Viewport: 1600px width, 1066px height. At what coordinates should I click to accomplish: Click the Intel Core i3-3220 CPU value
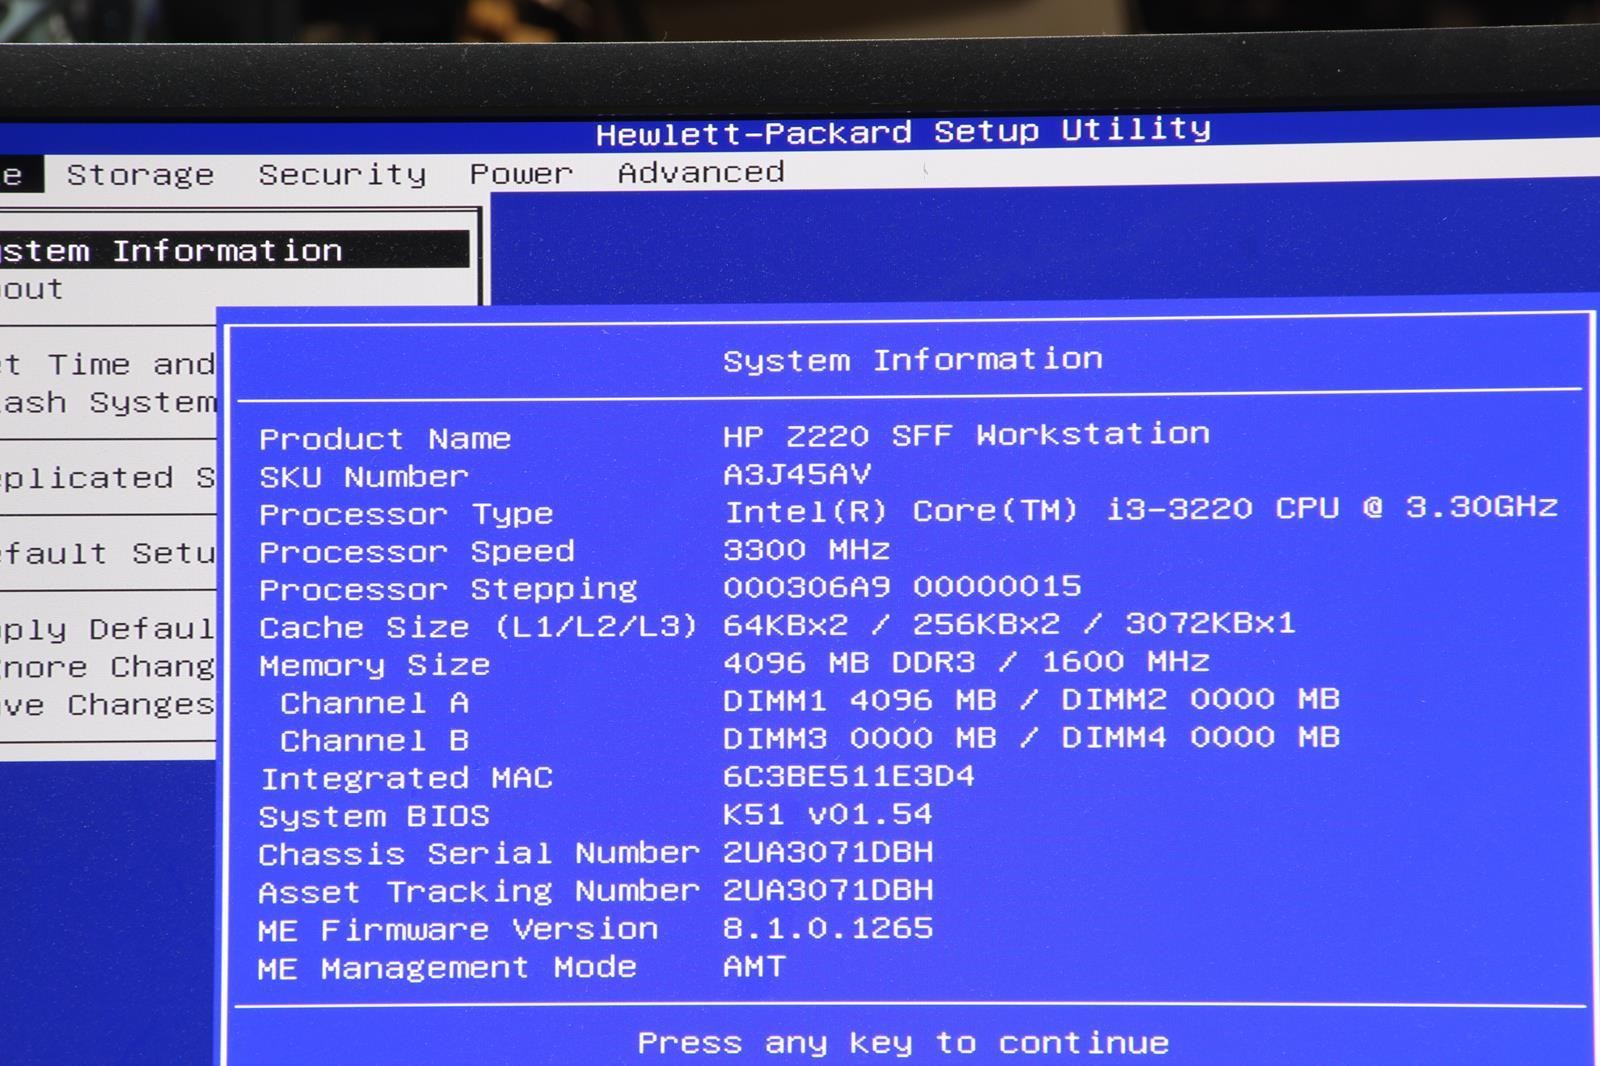[1141, 509]
